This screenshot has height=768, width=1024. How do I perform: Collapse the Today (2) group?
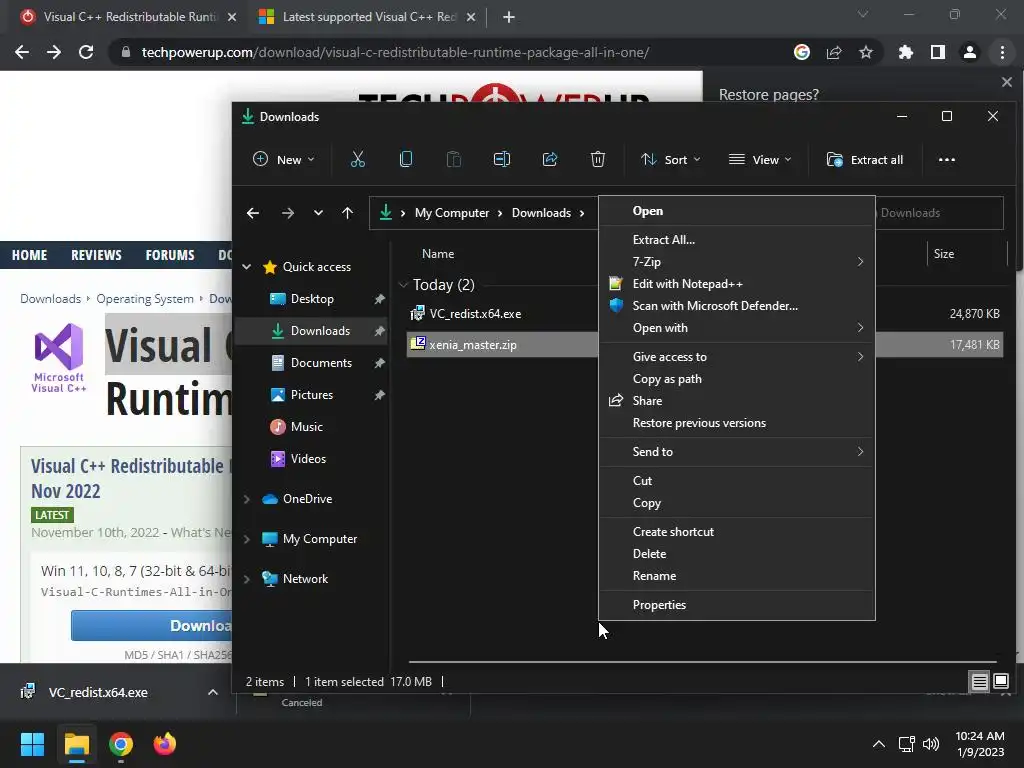click(x=404, y=285)
